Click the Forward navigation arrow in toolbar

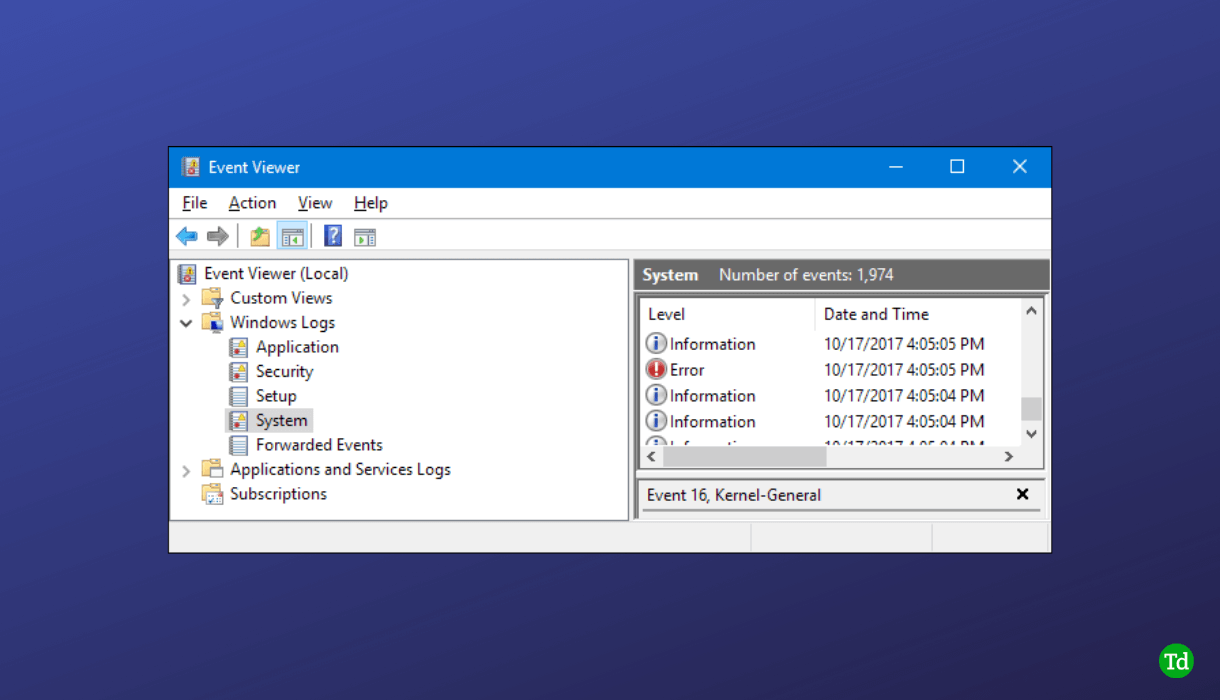point(218,235)
